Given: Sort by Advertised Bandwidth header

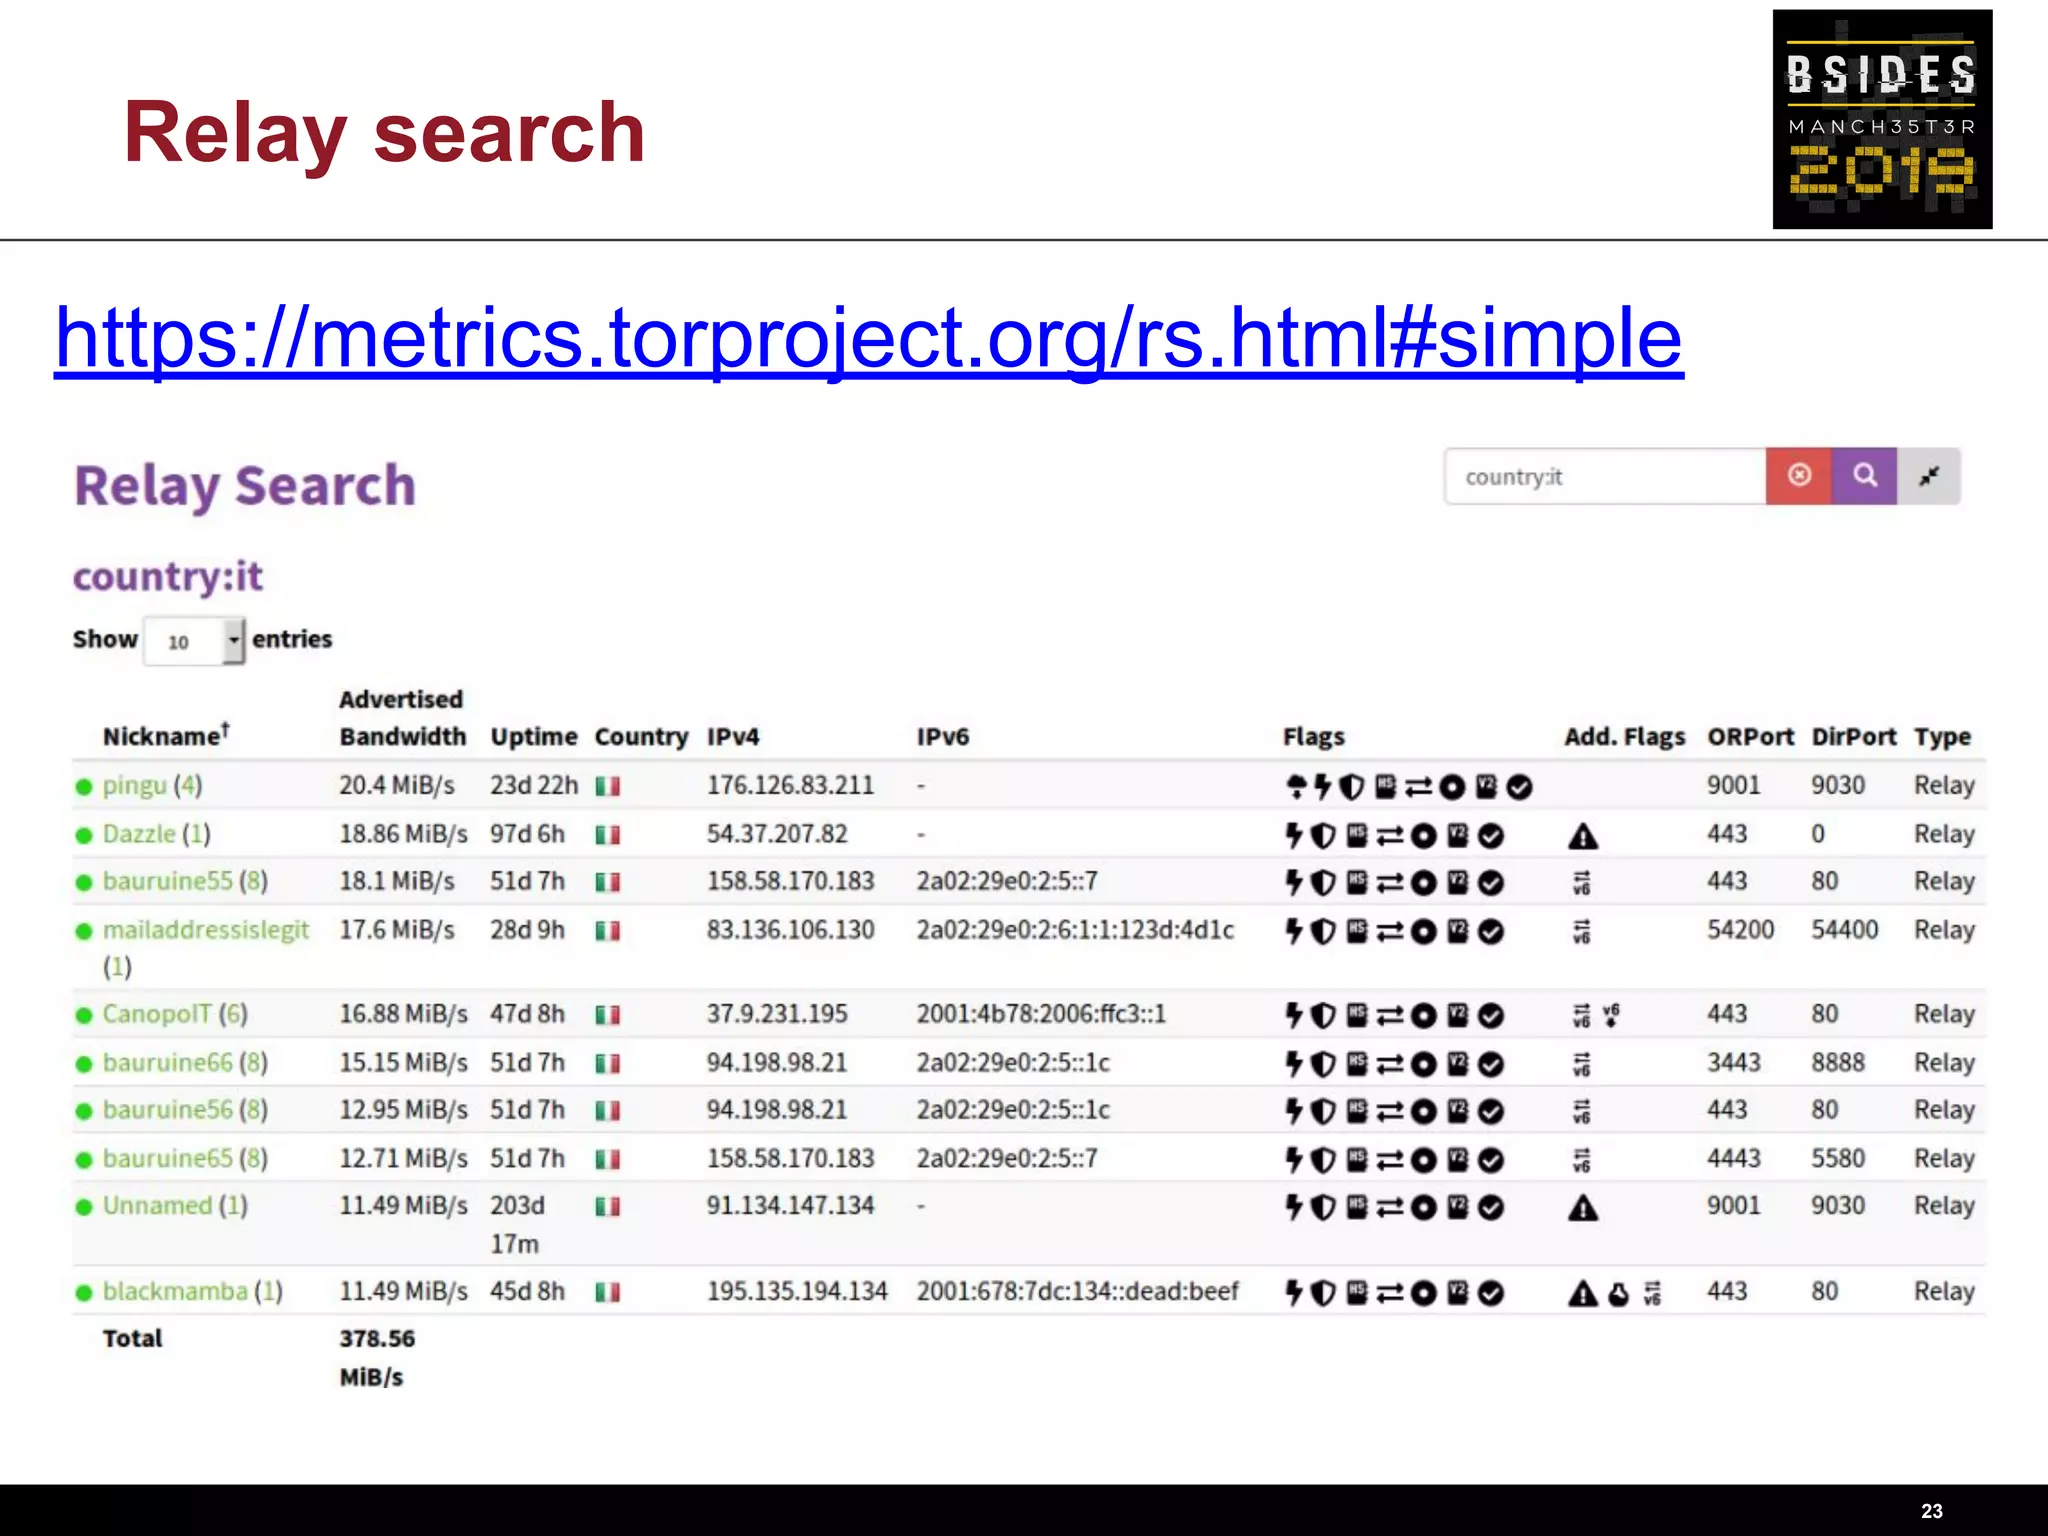Looking at the screenshot, I should click(x=402, y=718).
